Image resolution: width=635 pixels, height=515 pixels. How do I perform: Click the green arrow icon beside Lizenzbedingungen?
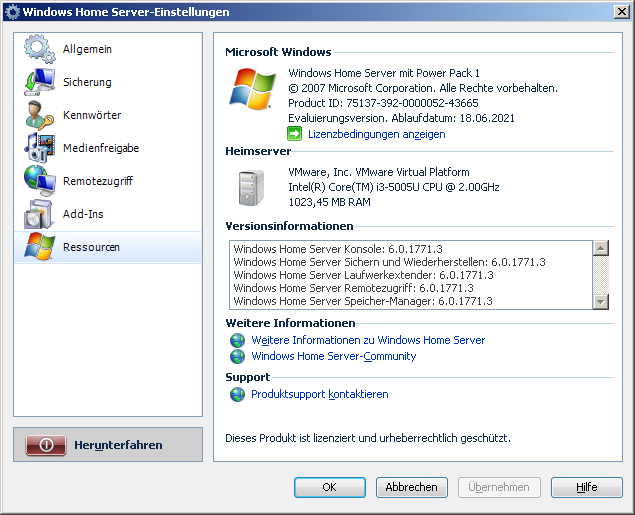[294, 134]
